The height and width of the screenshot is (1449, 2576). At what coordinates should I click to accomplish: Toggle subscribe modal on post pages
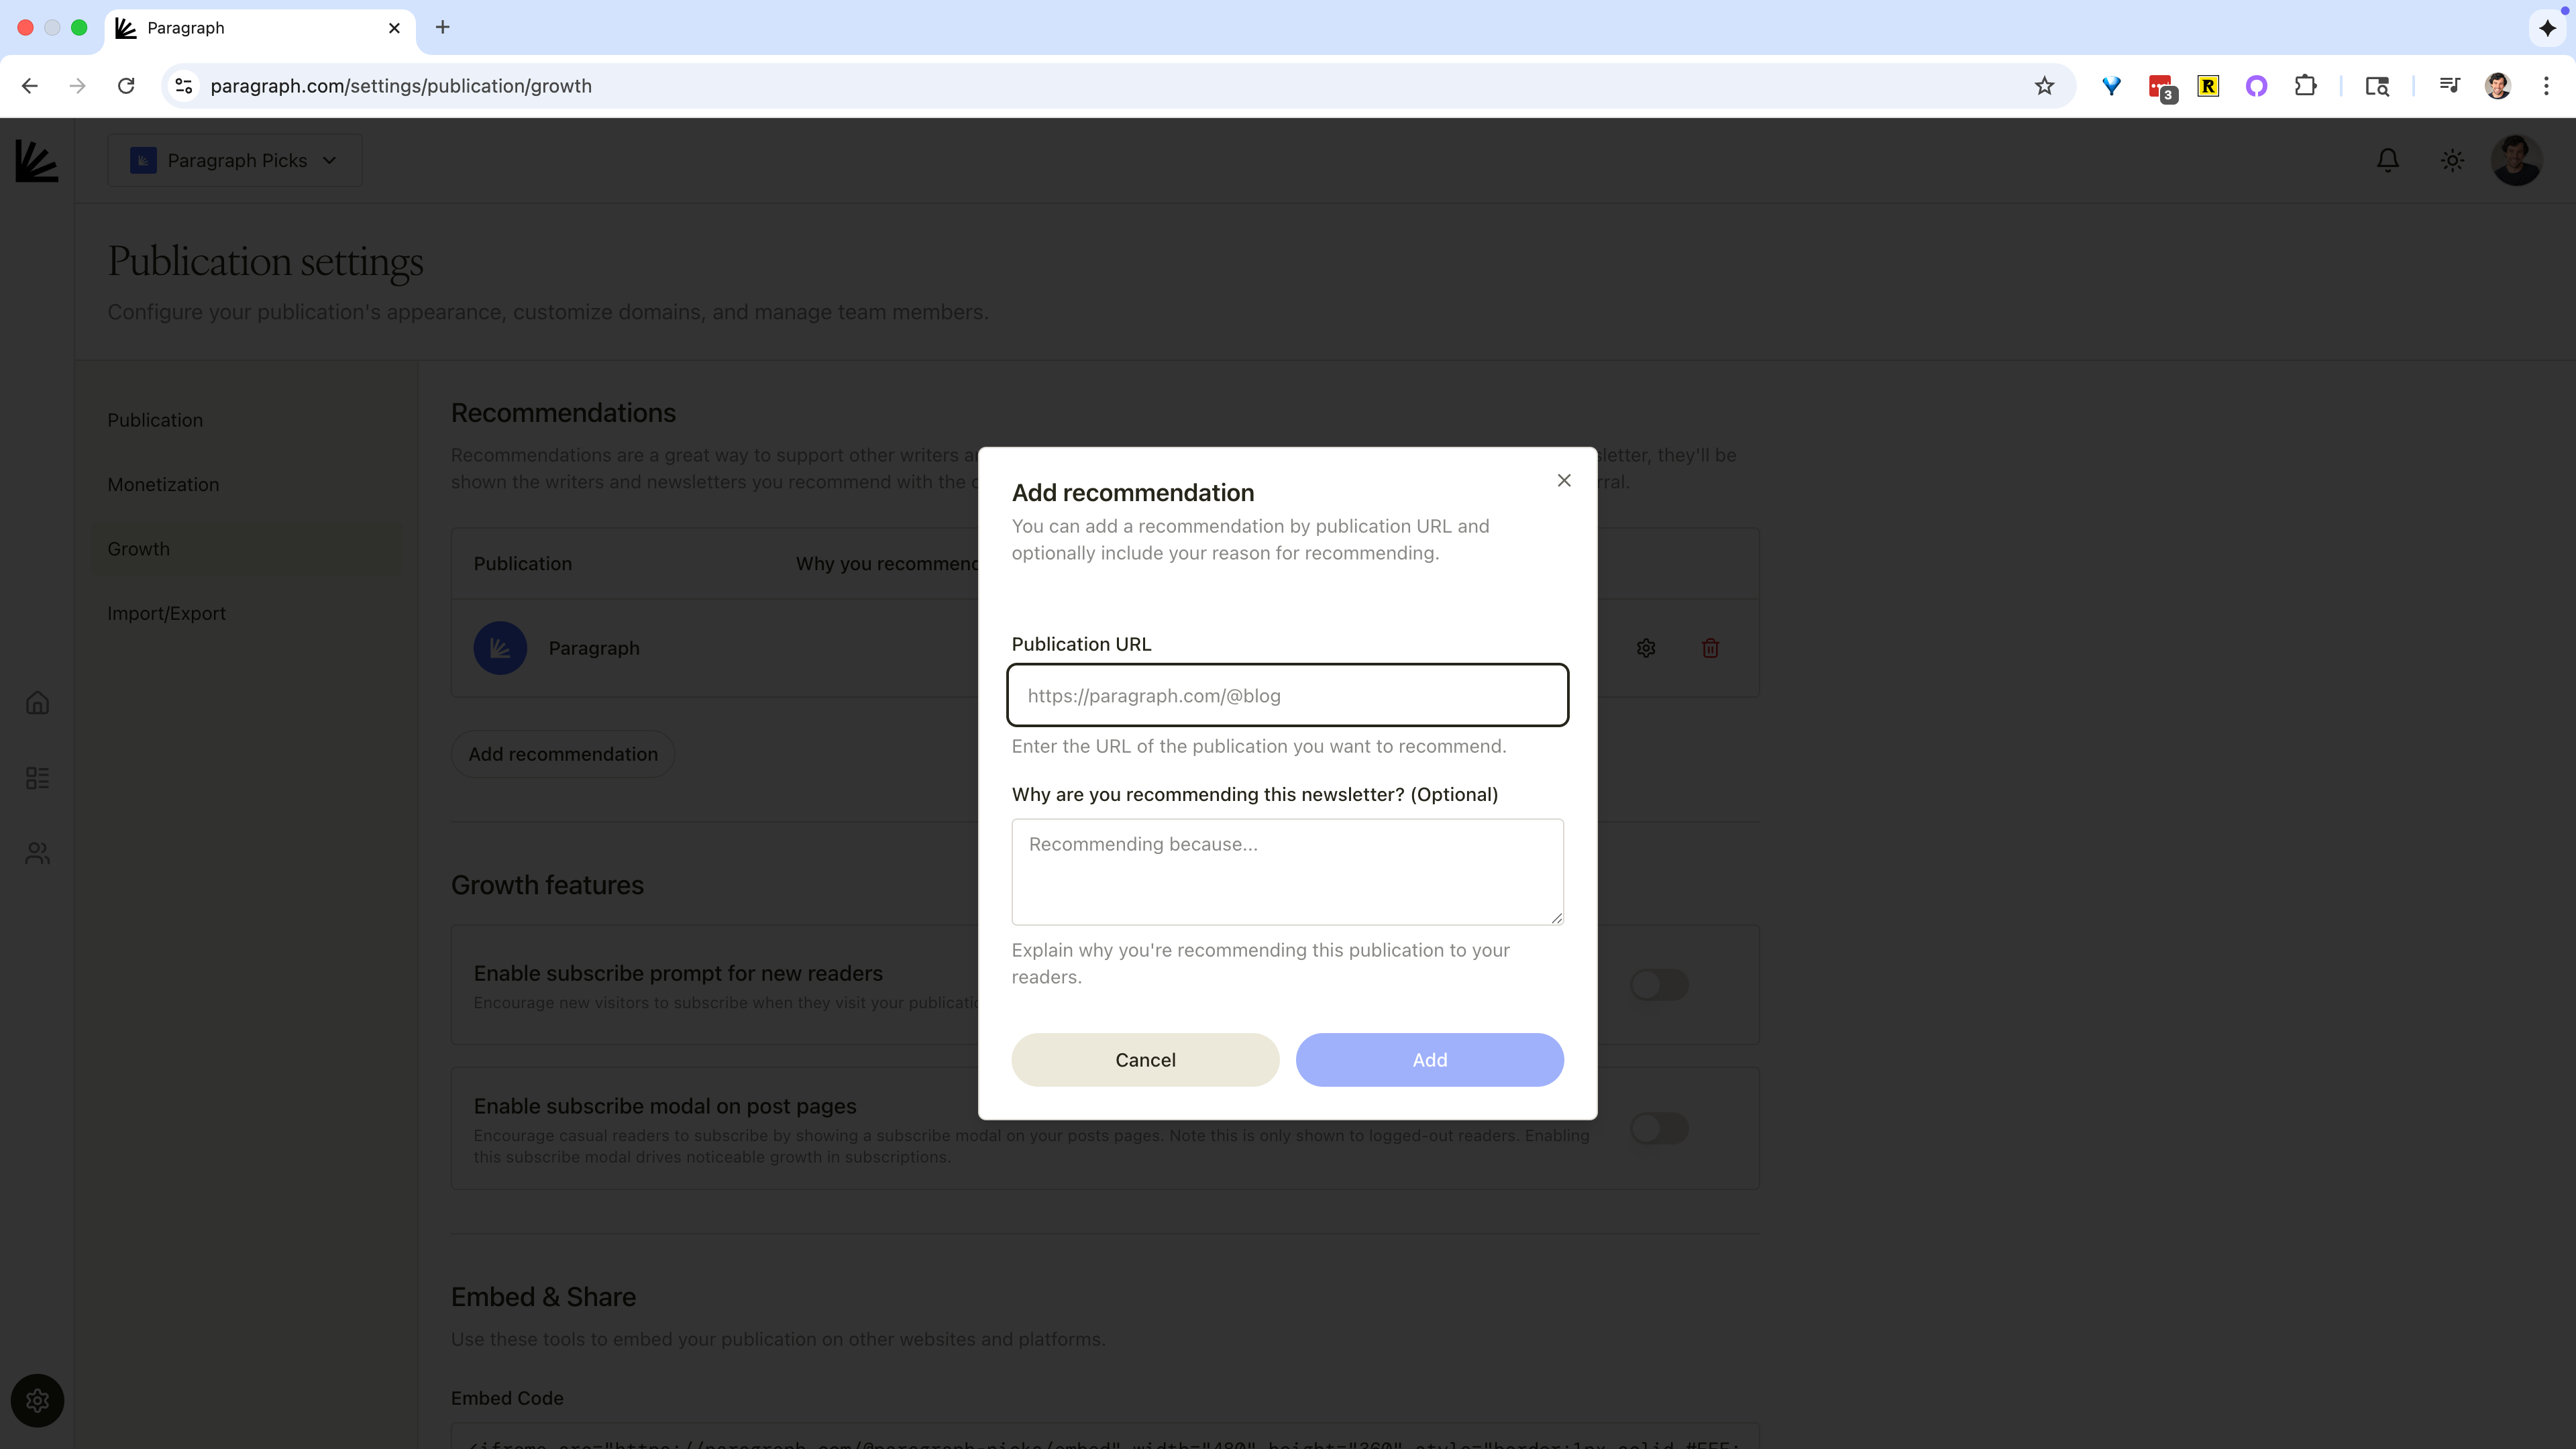coord(1659,1128)
